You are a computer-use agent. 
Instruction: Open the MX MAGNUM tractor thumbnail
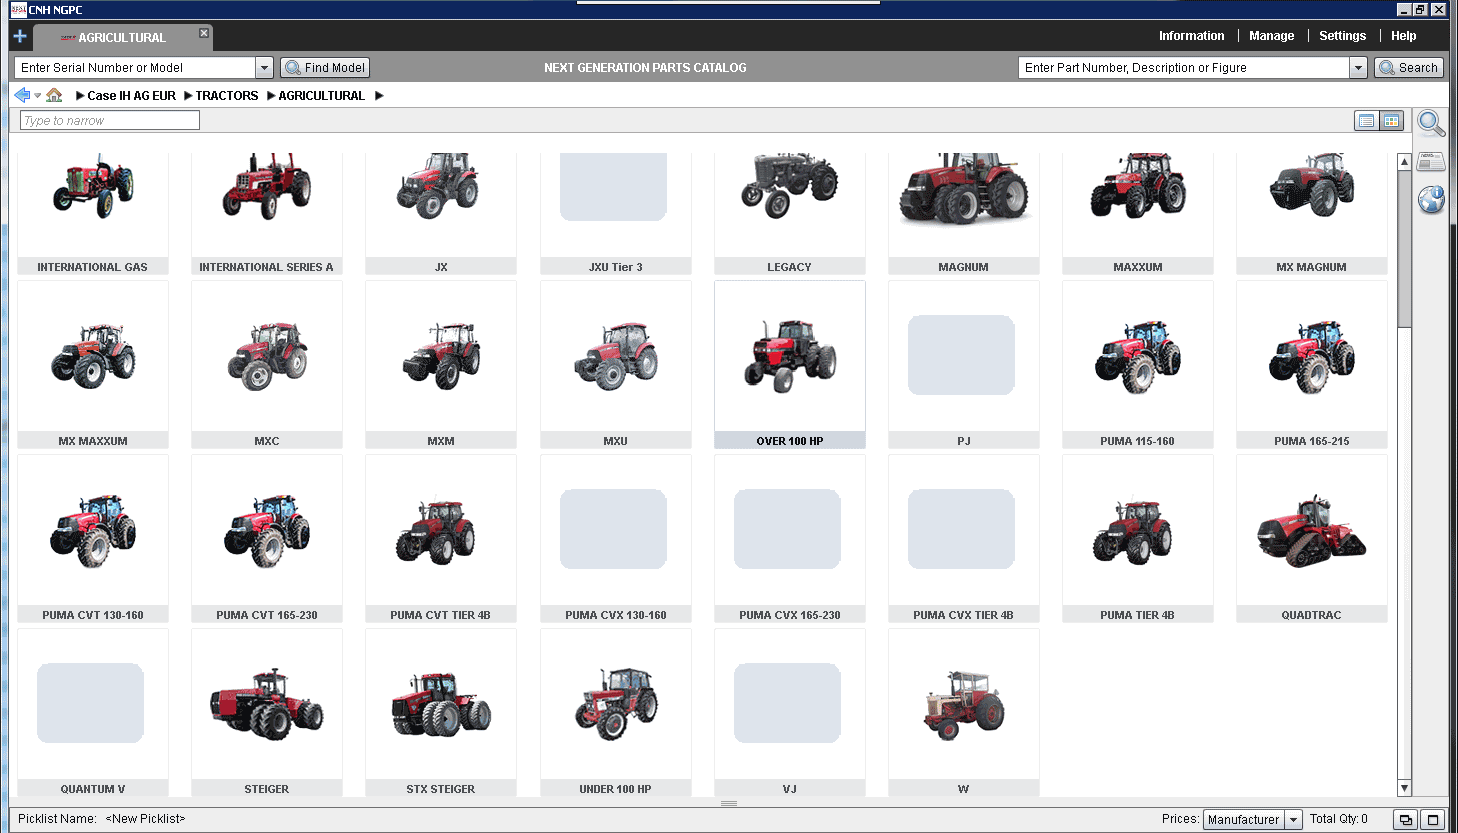1312,213
